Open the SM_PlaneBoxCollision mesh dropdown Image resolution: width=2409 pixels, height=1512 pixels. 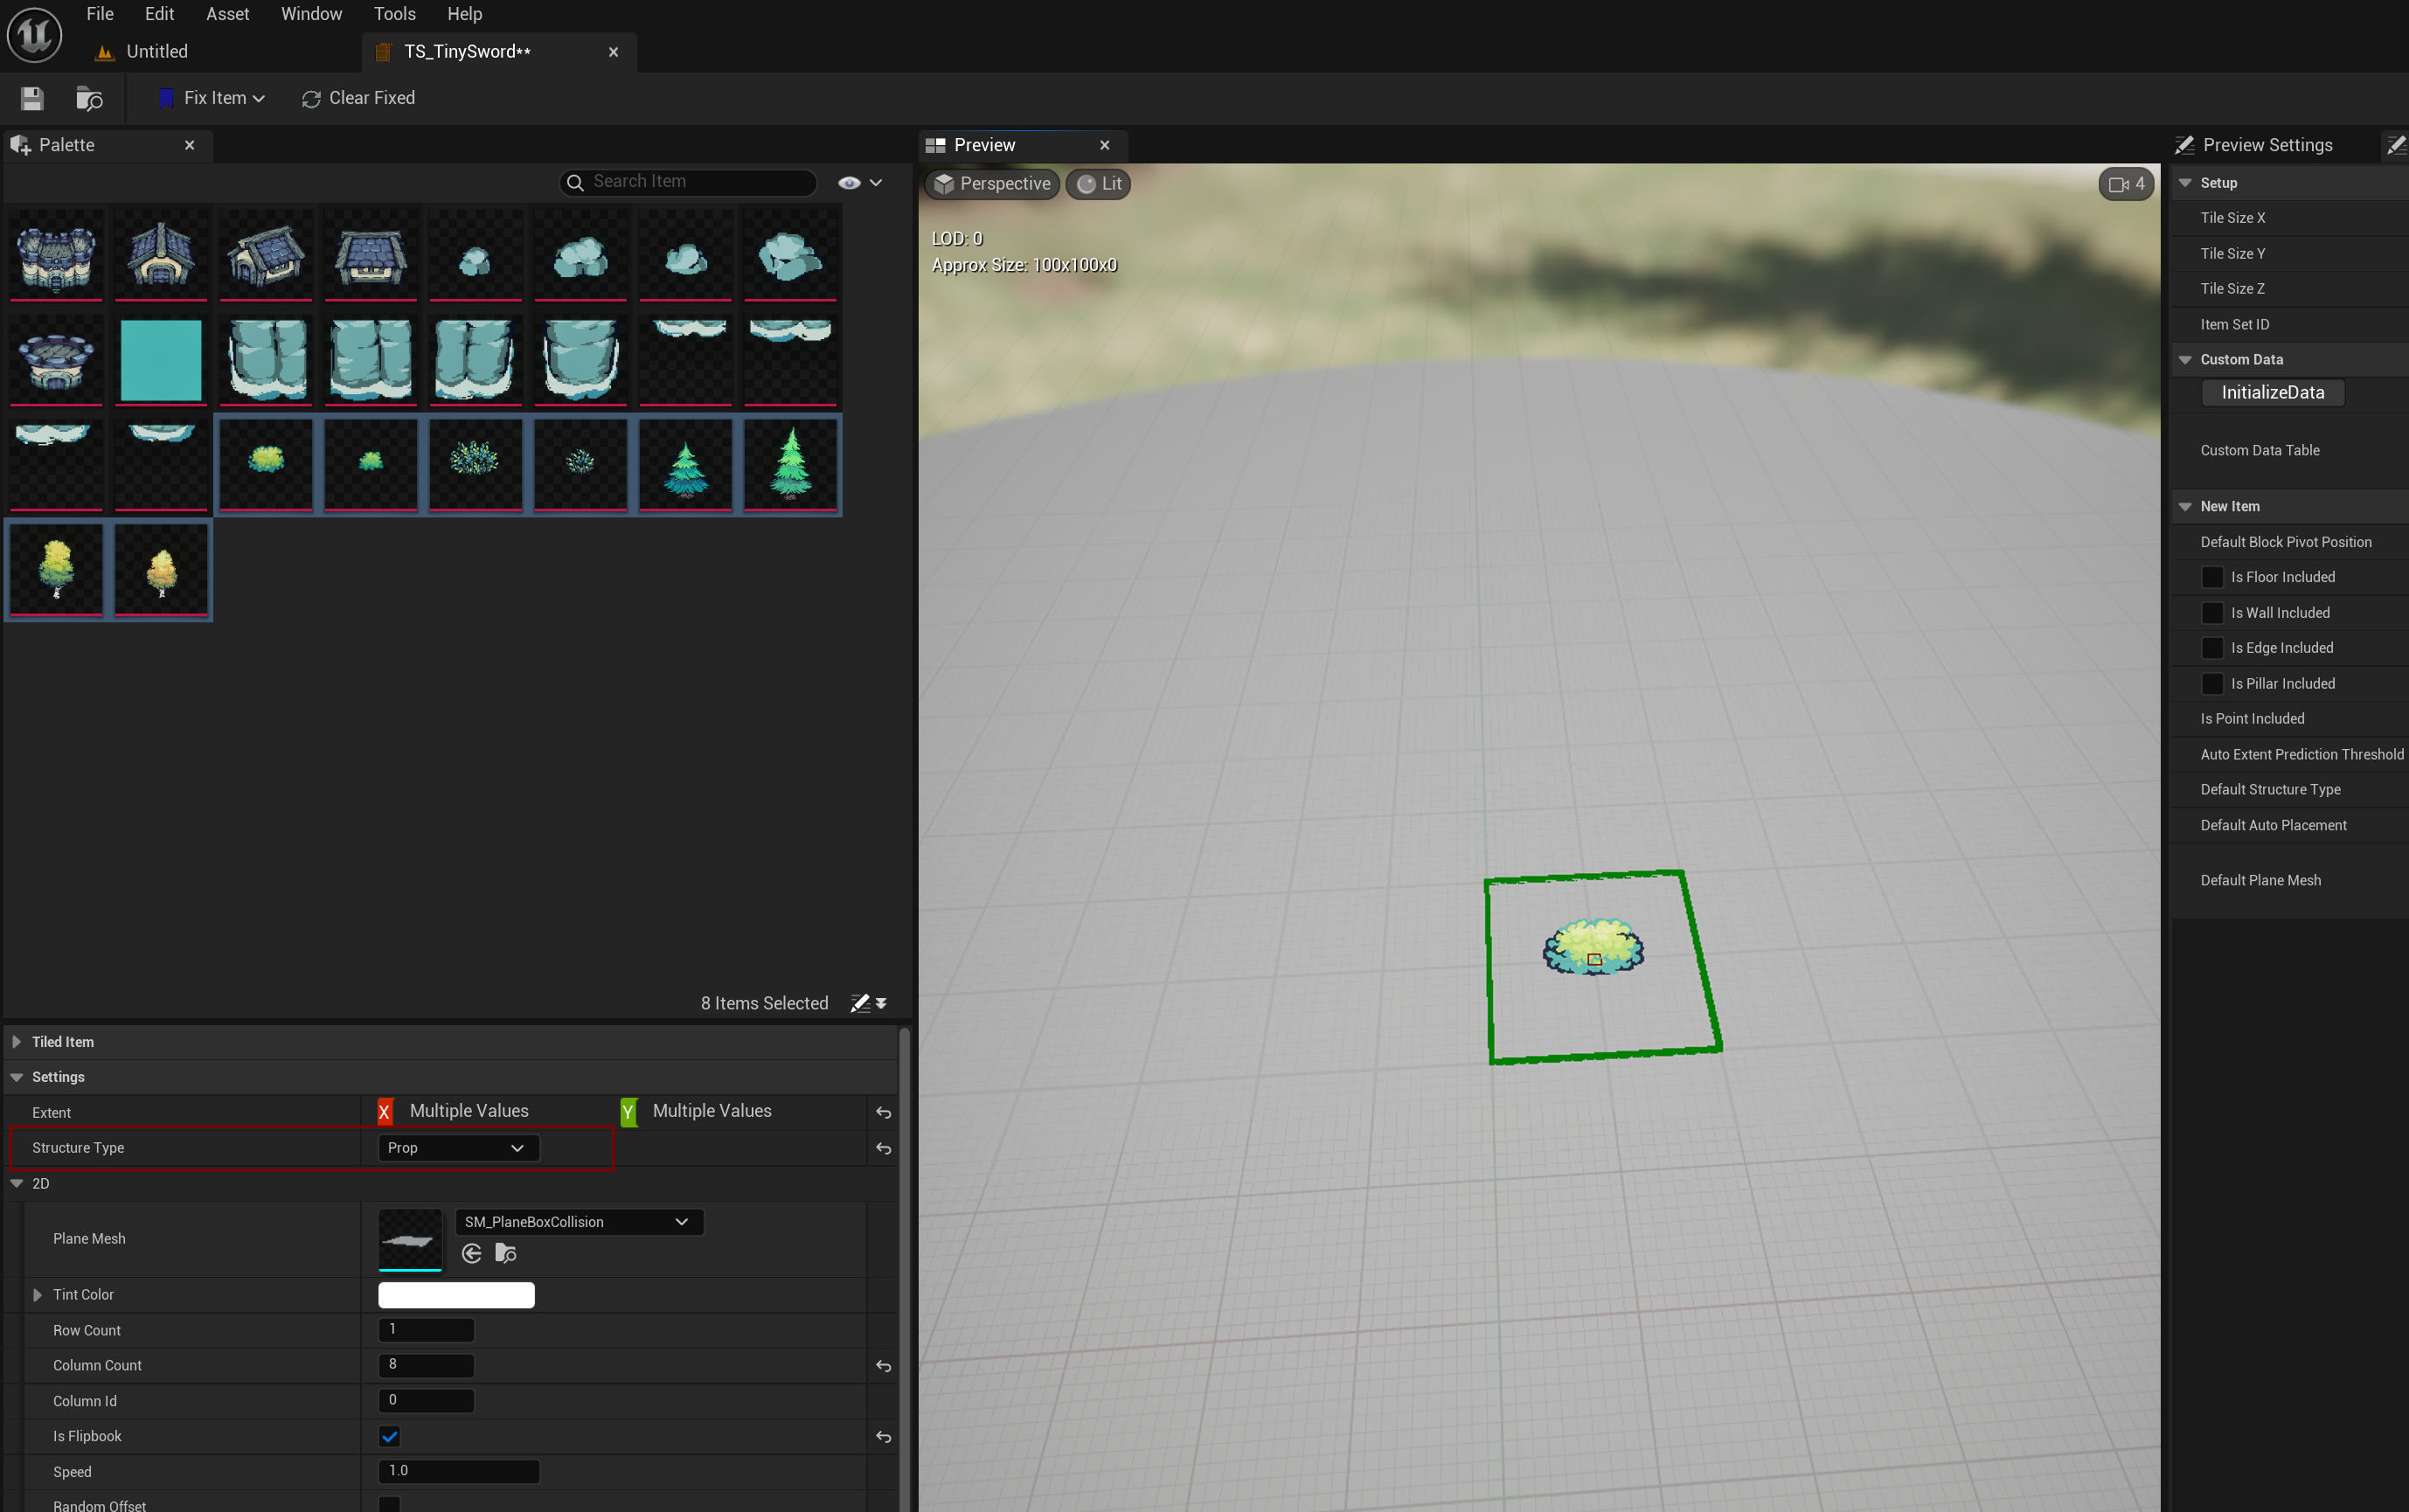[578, 1222]
